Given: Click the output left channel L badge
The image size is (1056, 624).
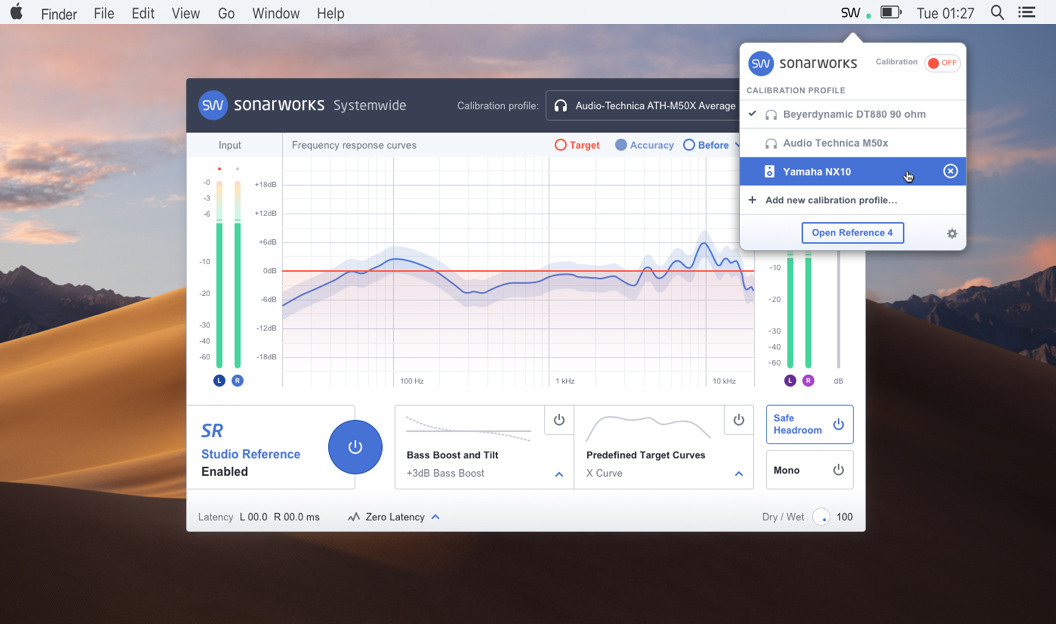Looking at the screenshot, I should pyautogui.click(x=790, y=380).
